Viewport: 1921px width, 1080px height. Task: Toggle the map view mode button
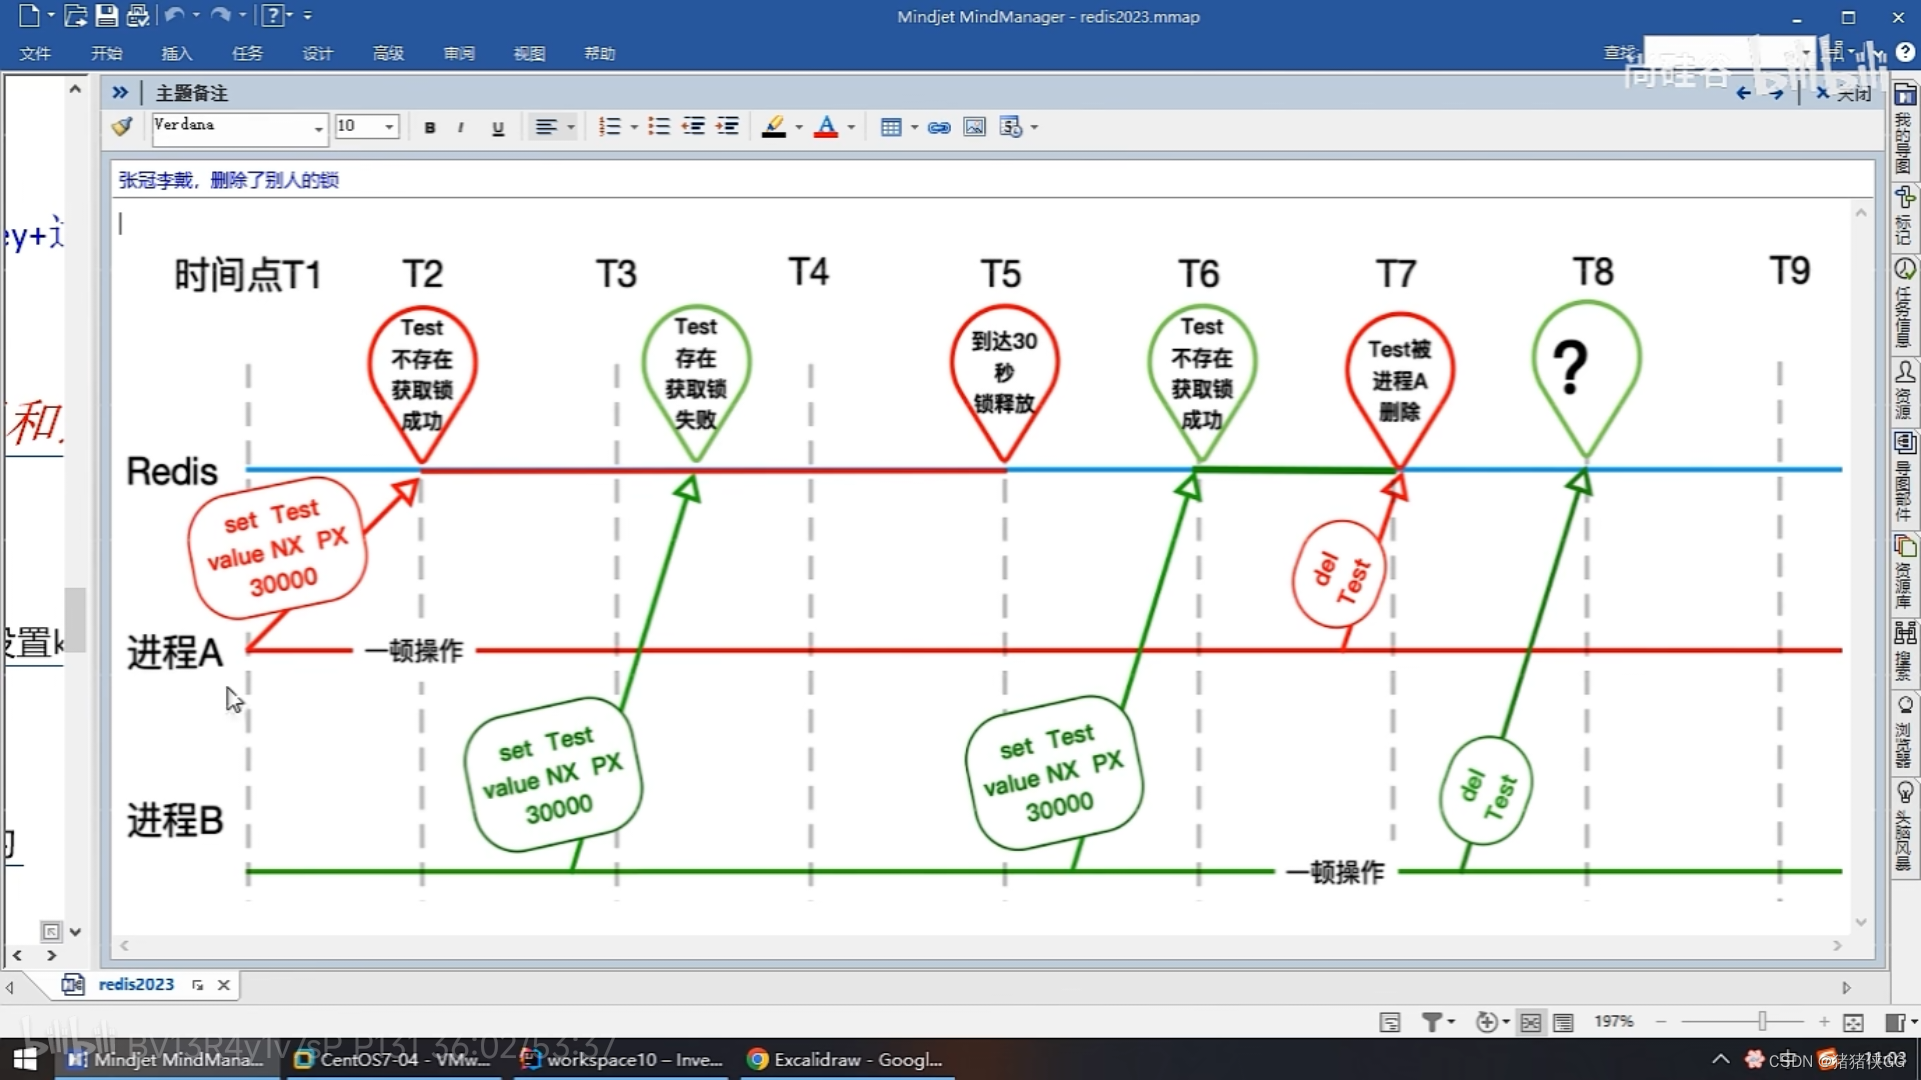pyautogui.click(x=1531, y=1022)
